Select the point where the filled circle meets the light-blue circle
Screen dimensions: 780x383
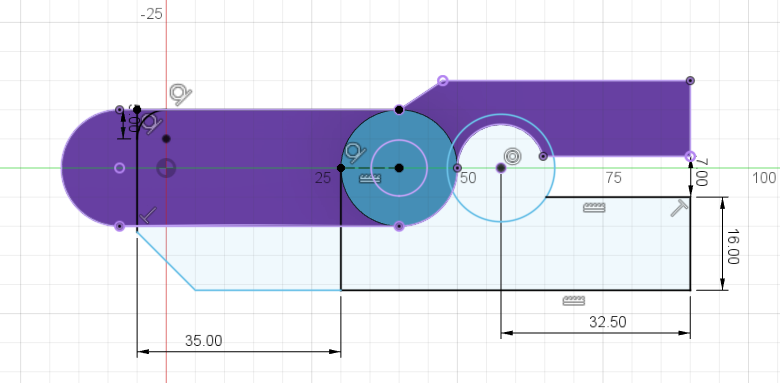click(457, 168)
